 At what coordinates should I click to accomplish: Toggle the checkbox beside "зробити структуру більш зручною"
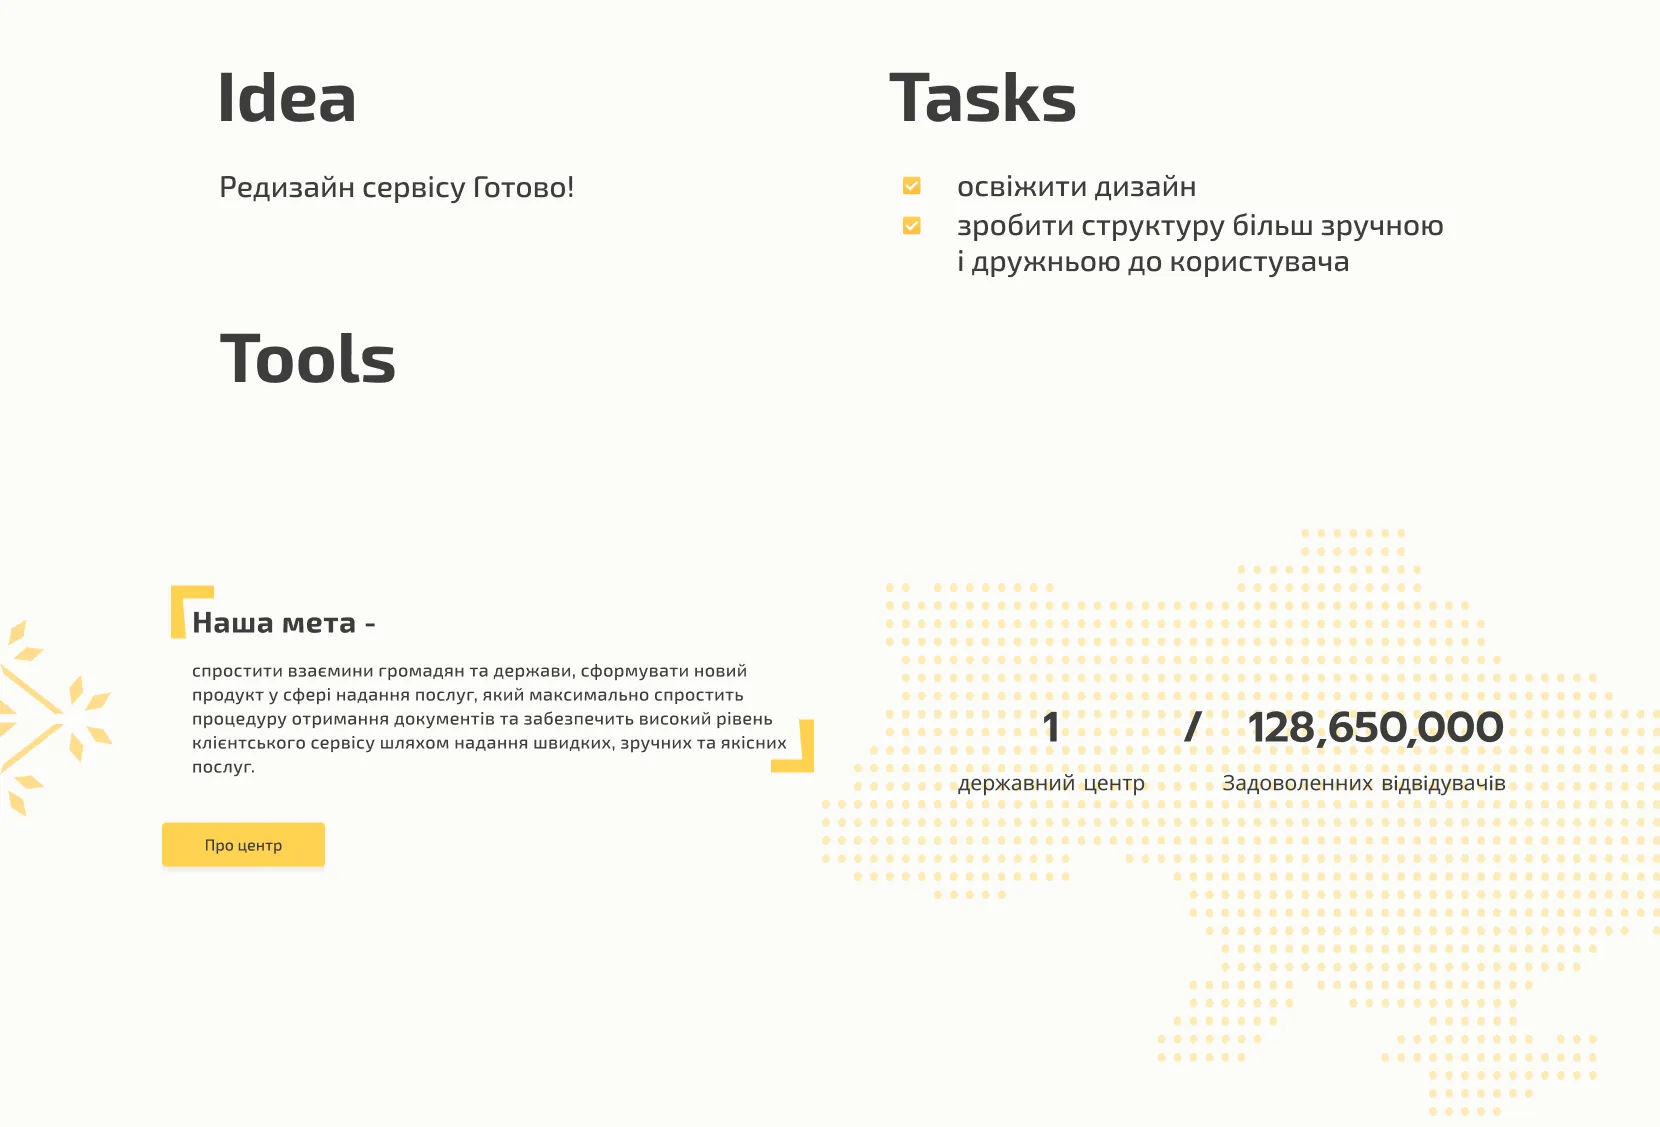(912, 226)
